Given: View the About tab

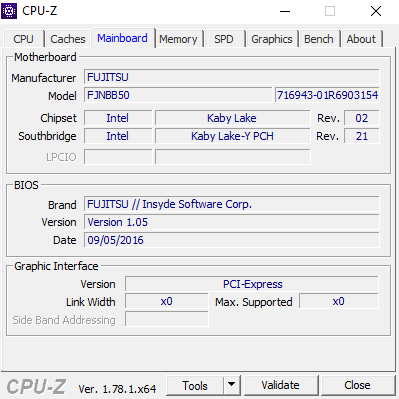Looking at the screenshot, I should point(361,39).
